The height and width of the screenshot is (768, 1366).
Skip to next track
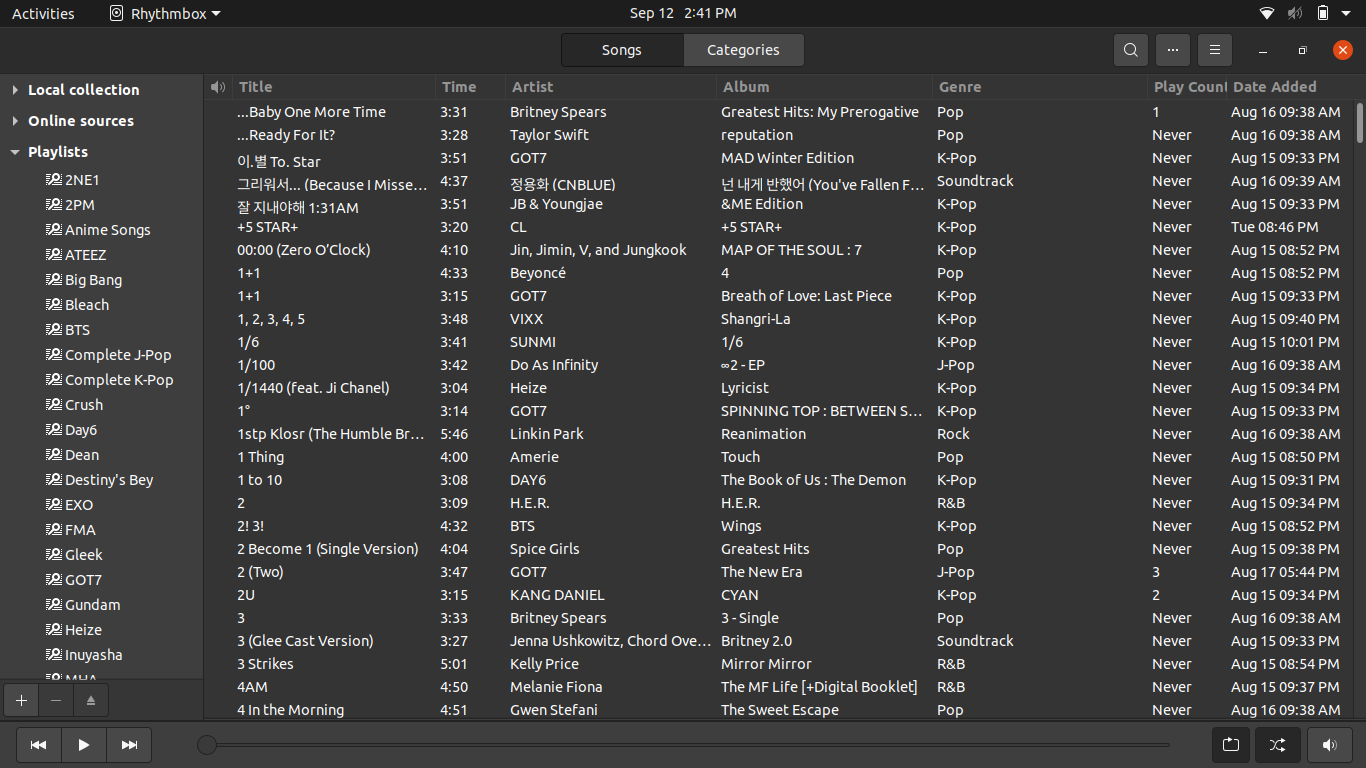point(129,745)
